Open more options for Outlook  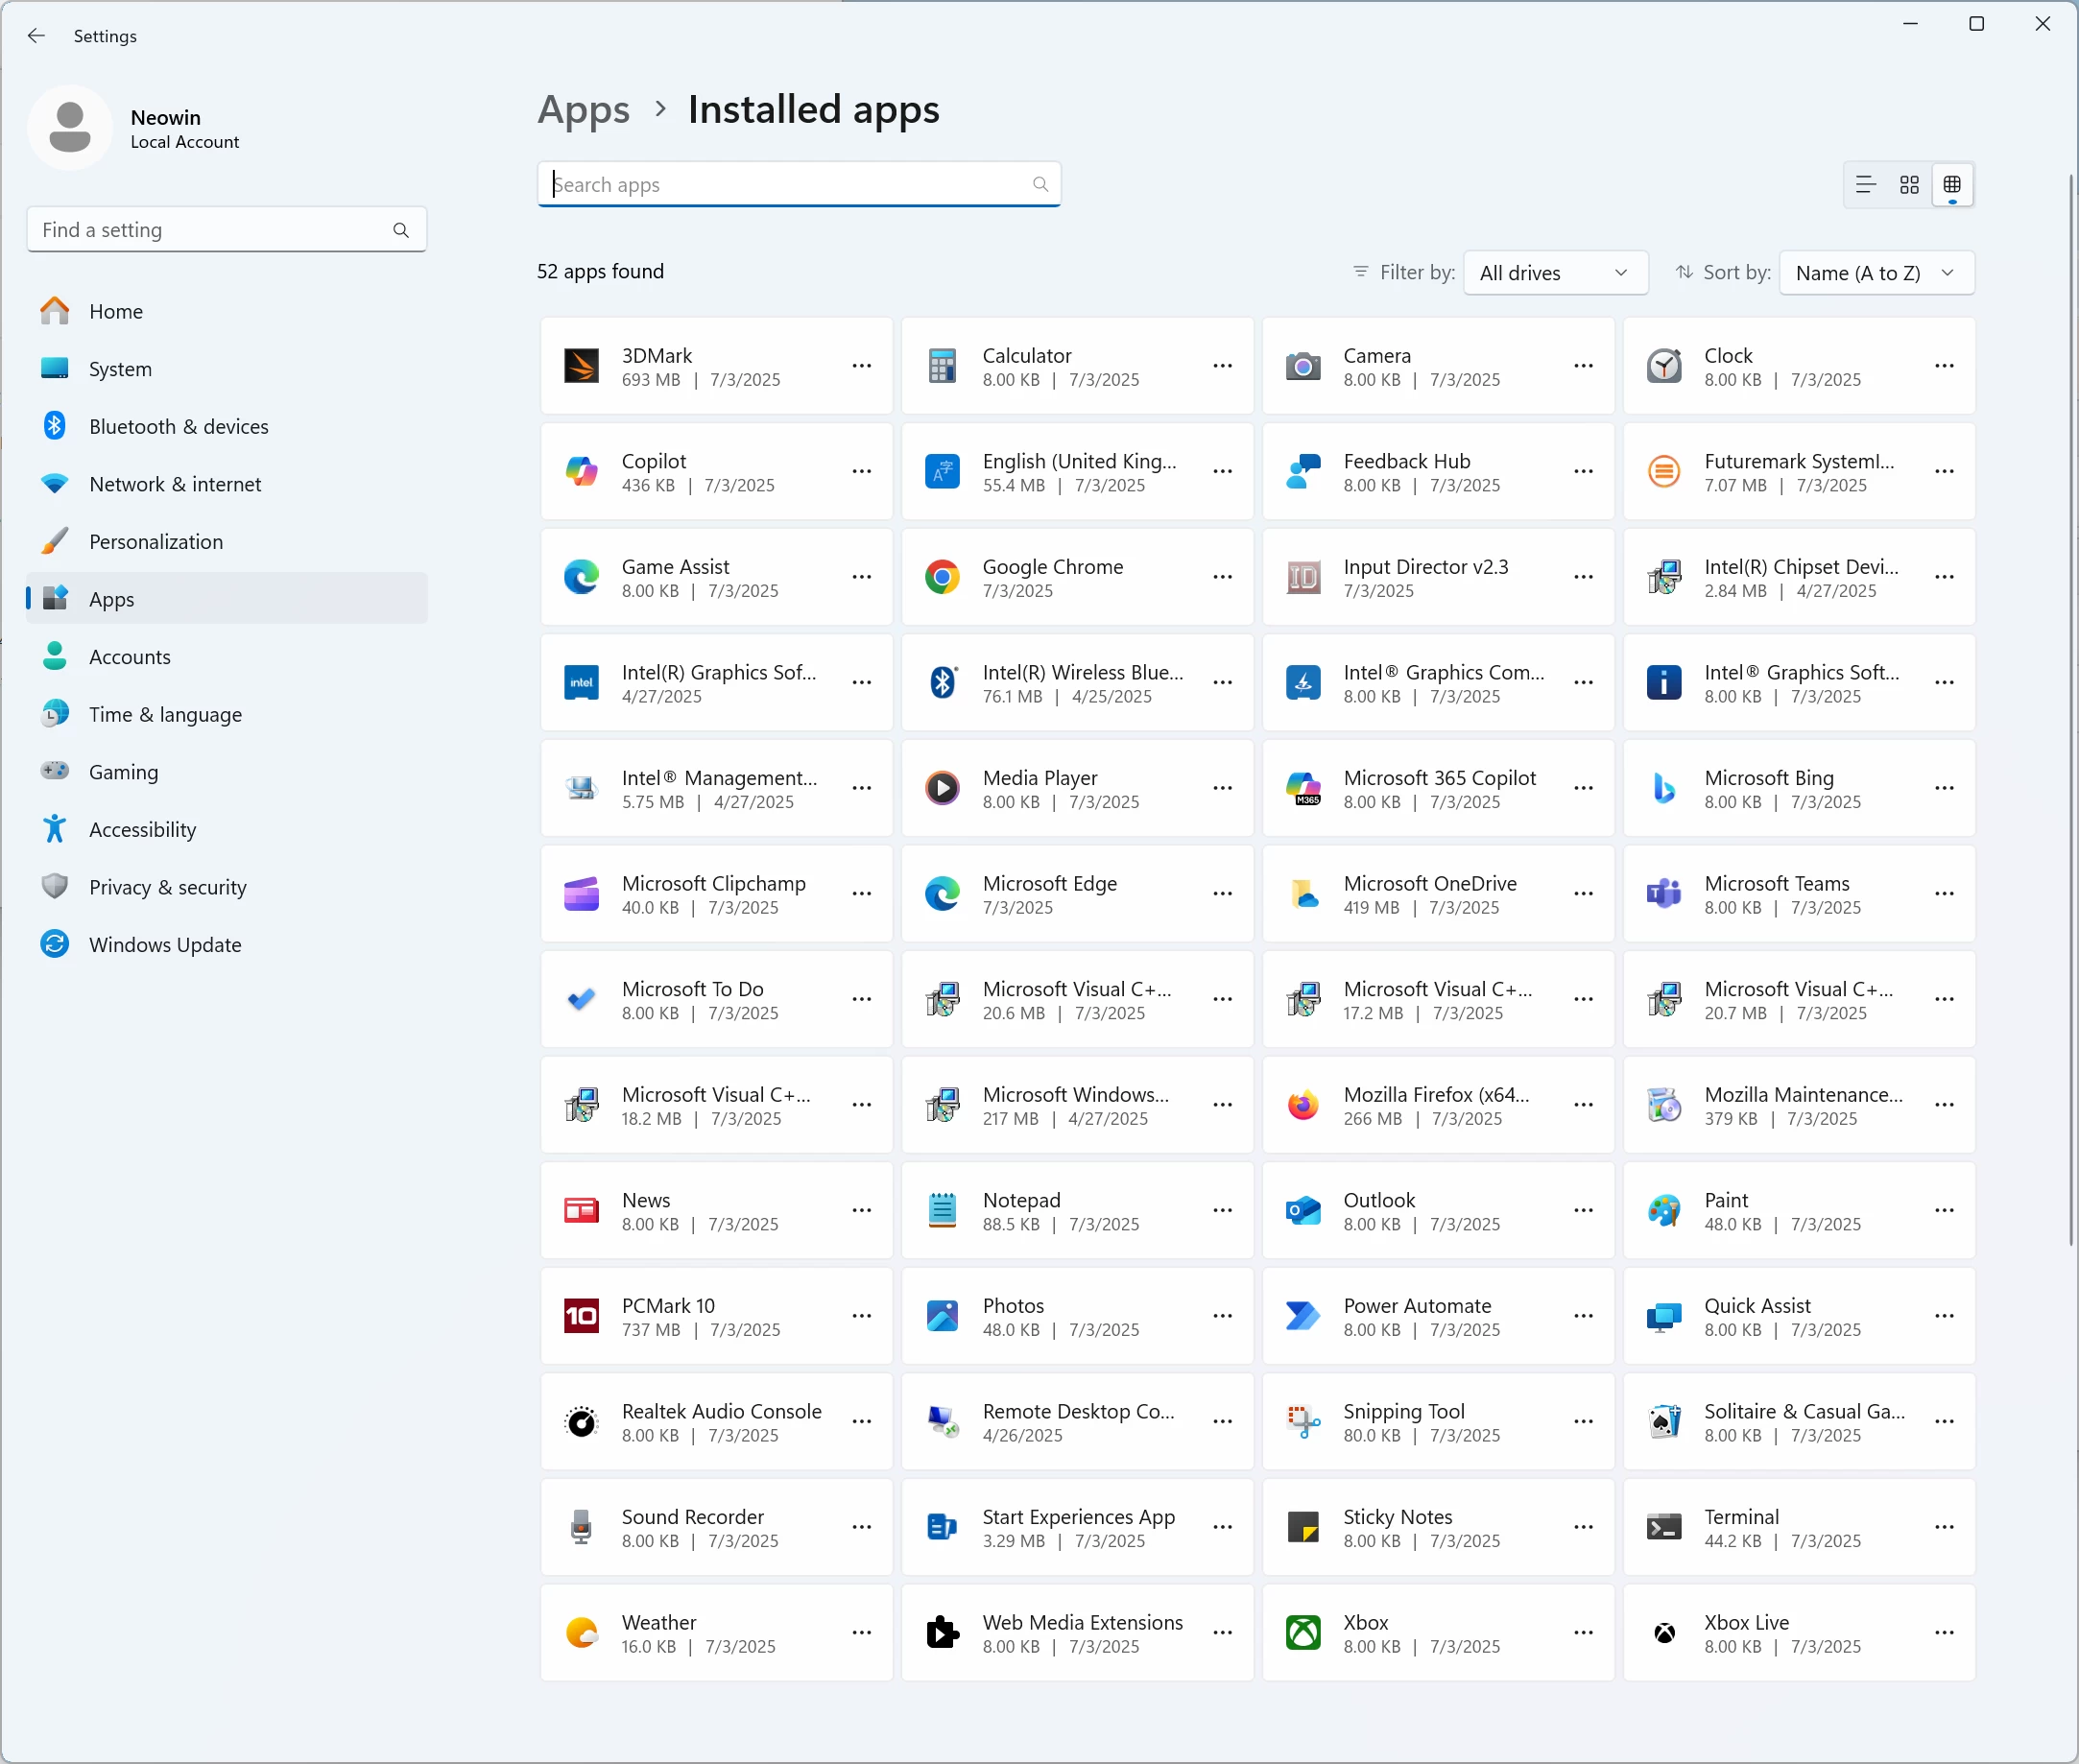pyautogui.click(x=1583, y=1211)
